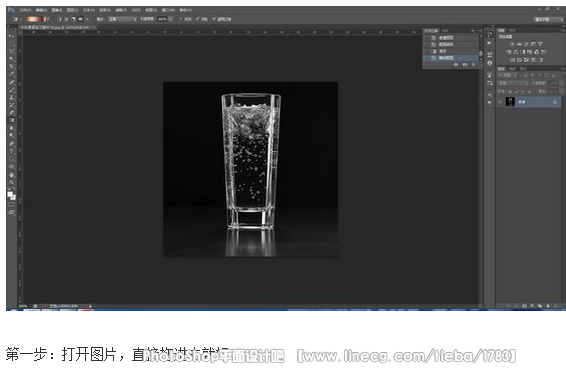Open the layer Opacity dropdown arrow

561,83
